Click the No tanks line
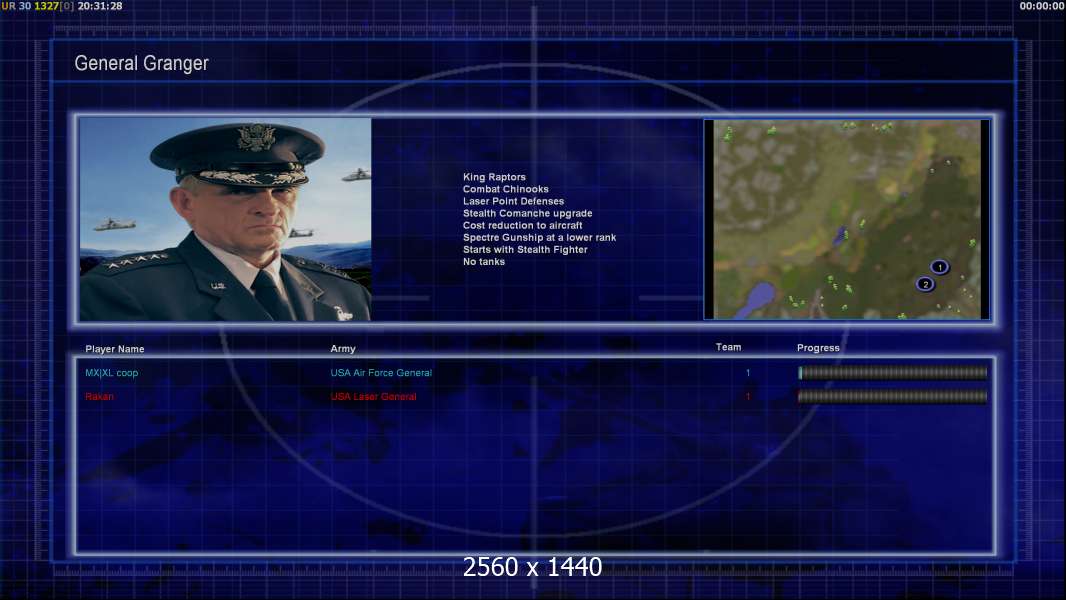The image size is (1066, 600). click(484, 262)
